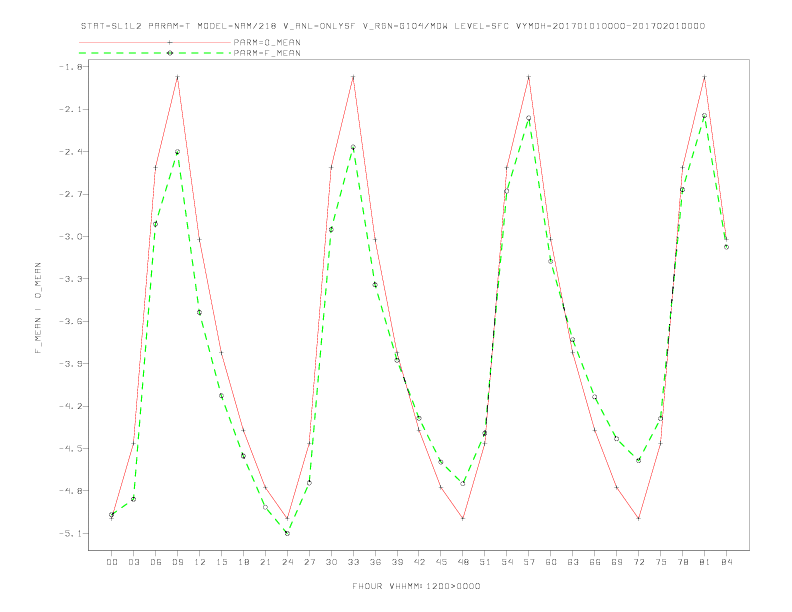Click the red O_MEAN peak marker at hour 33
This screenshot has height=612, width=792.
[353, 77]
